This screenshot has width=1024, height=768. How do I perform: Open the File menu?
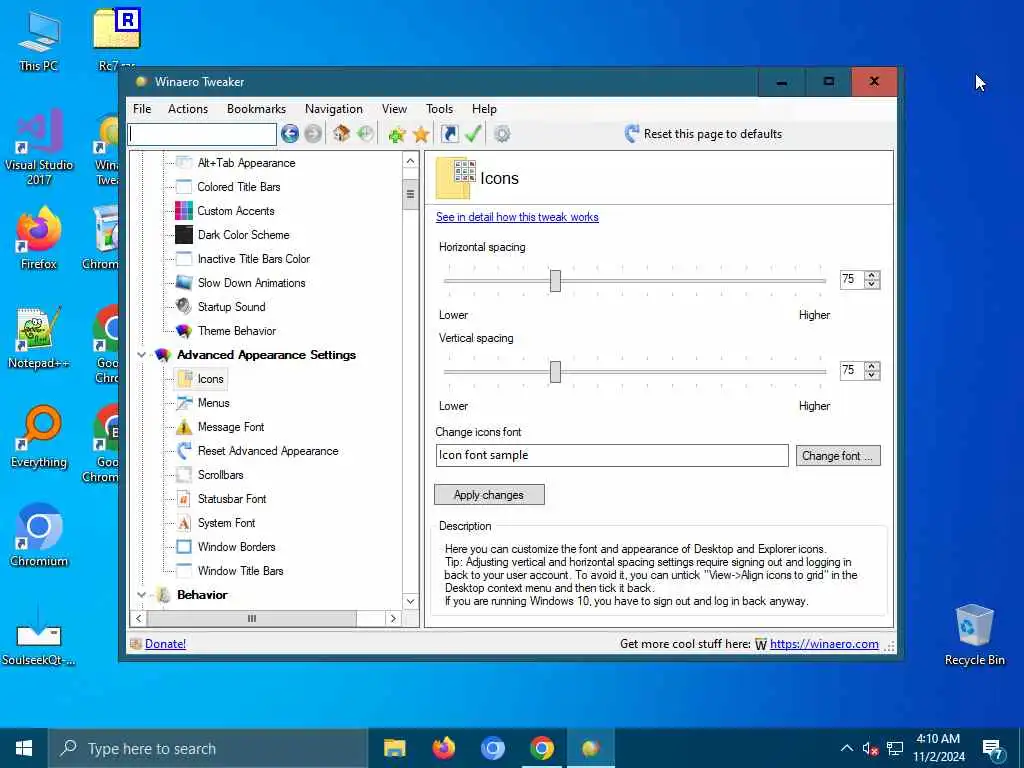click(x=142, y=109)
